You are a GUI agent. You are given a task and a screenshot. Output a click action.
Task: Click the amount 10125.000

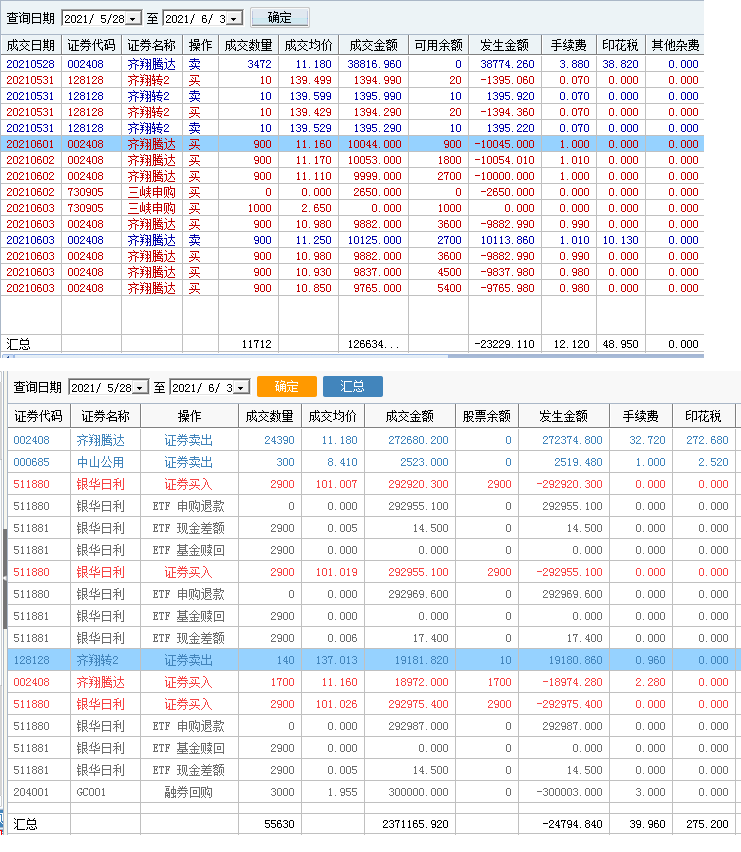pos(374,240)
